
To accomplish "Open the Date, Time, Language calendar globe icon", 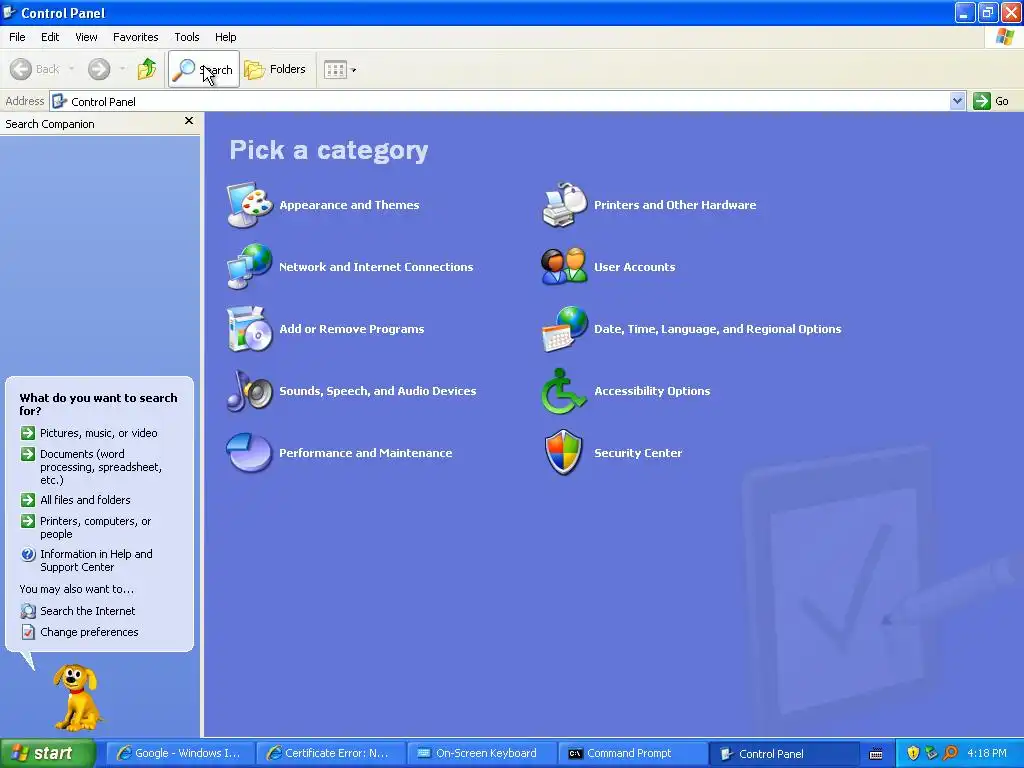I will pyautogui.click(x=565, y=328).
